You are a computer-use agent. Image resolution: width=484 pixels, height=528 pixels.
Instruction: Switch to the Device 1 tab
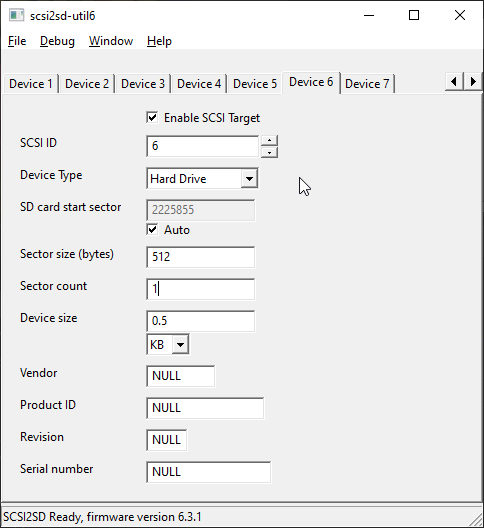tap(31, 84)
